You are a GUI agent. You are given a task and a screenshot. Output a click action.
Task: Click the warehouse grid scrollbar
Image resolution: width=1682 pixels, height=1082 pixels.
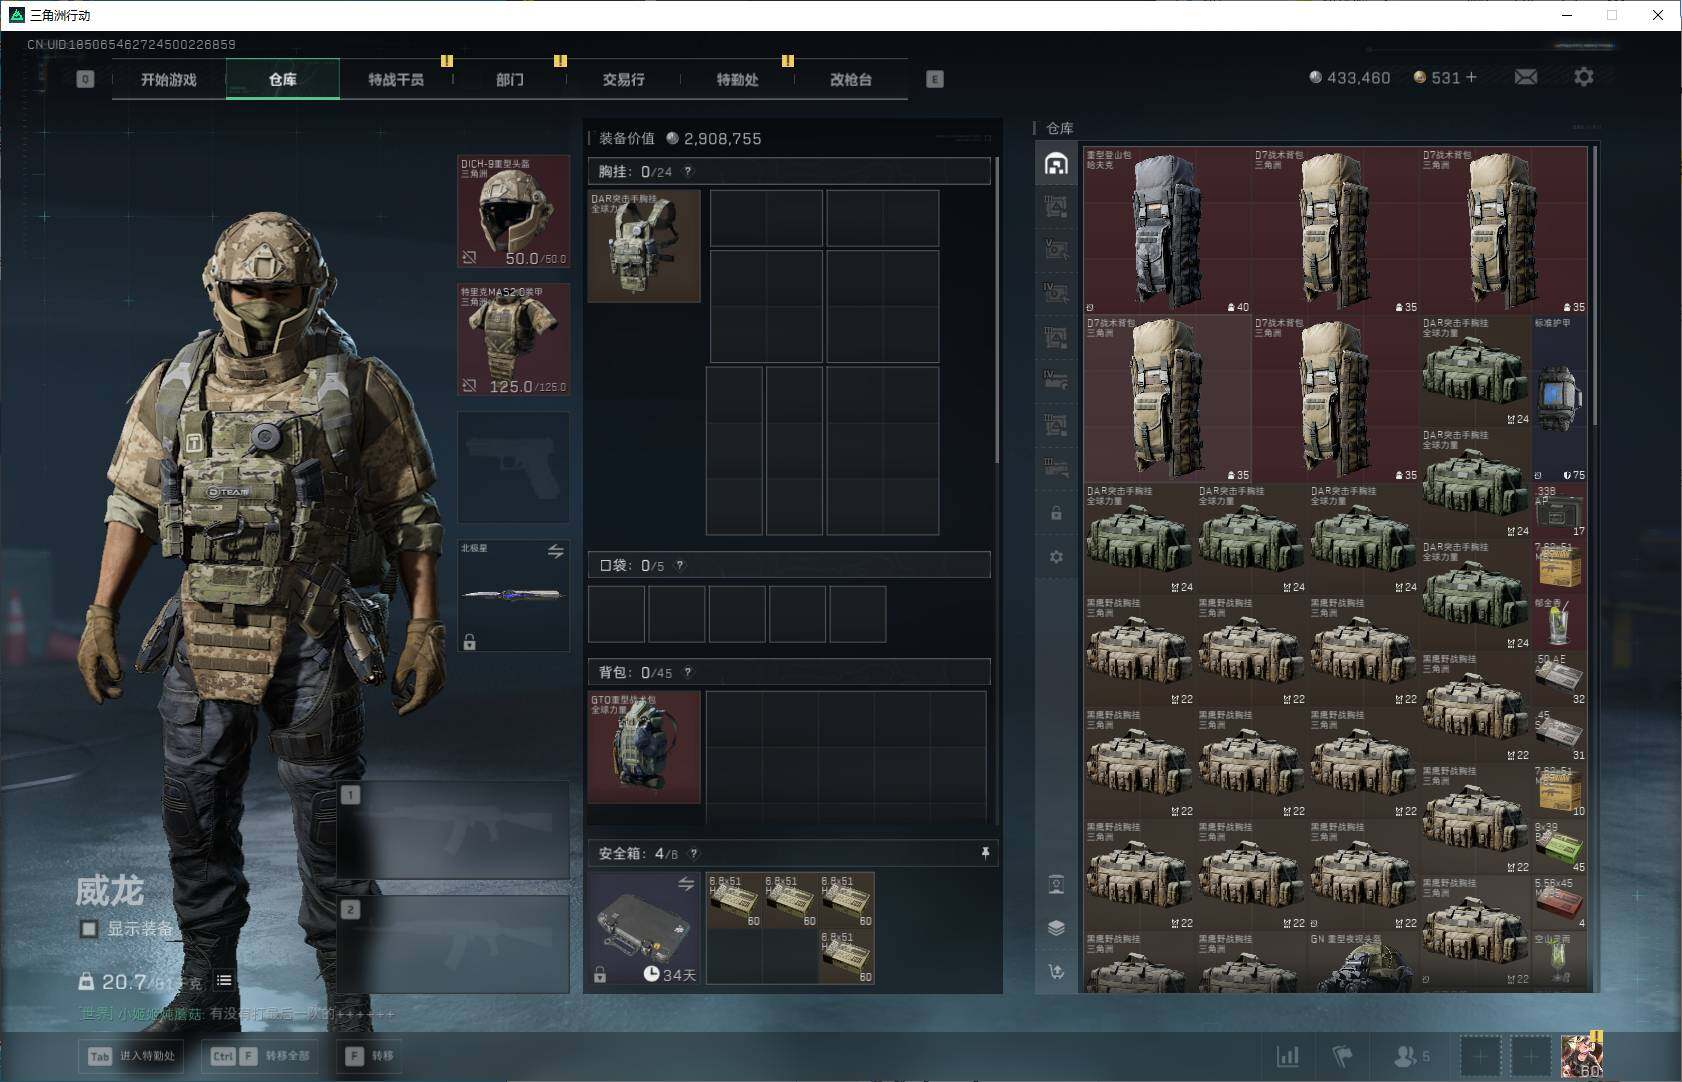[1595, 285]
